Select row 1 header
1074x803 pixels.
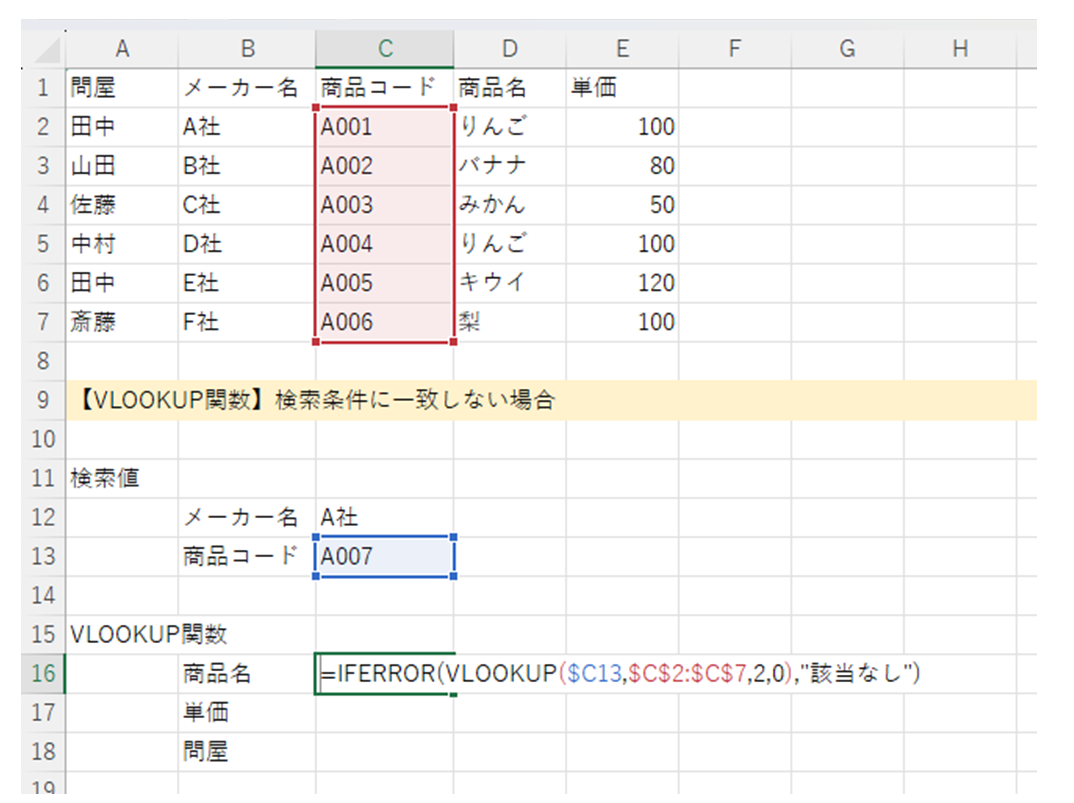[x=43, y=88]
